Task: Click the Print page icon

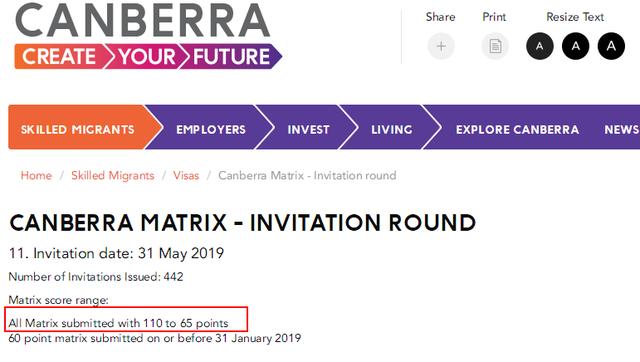Action: tap(495, 46)
